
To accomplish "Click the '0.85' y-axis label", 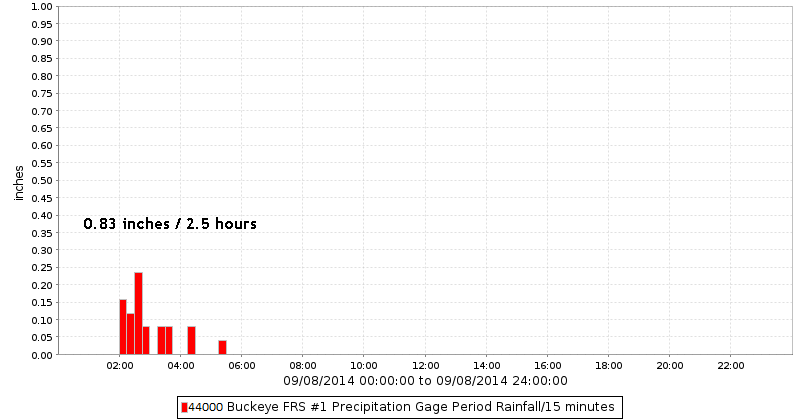I will (42, 59).
